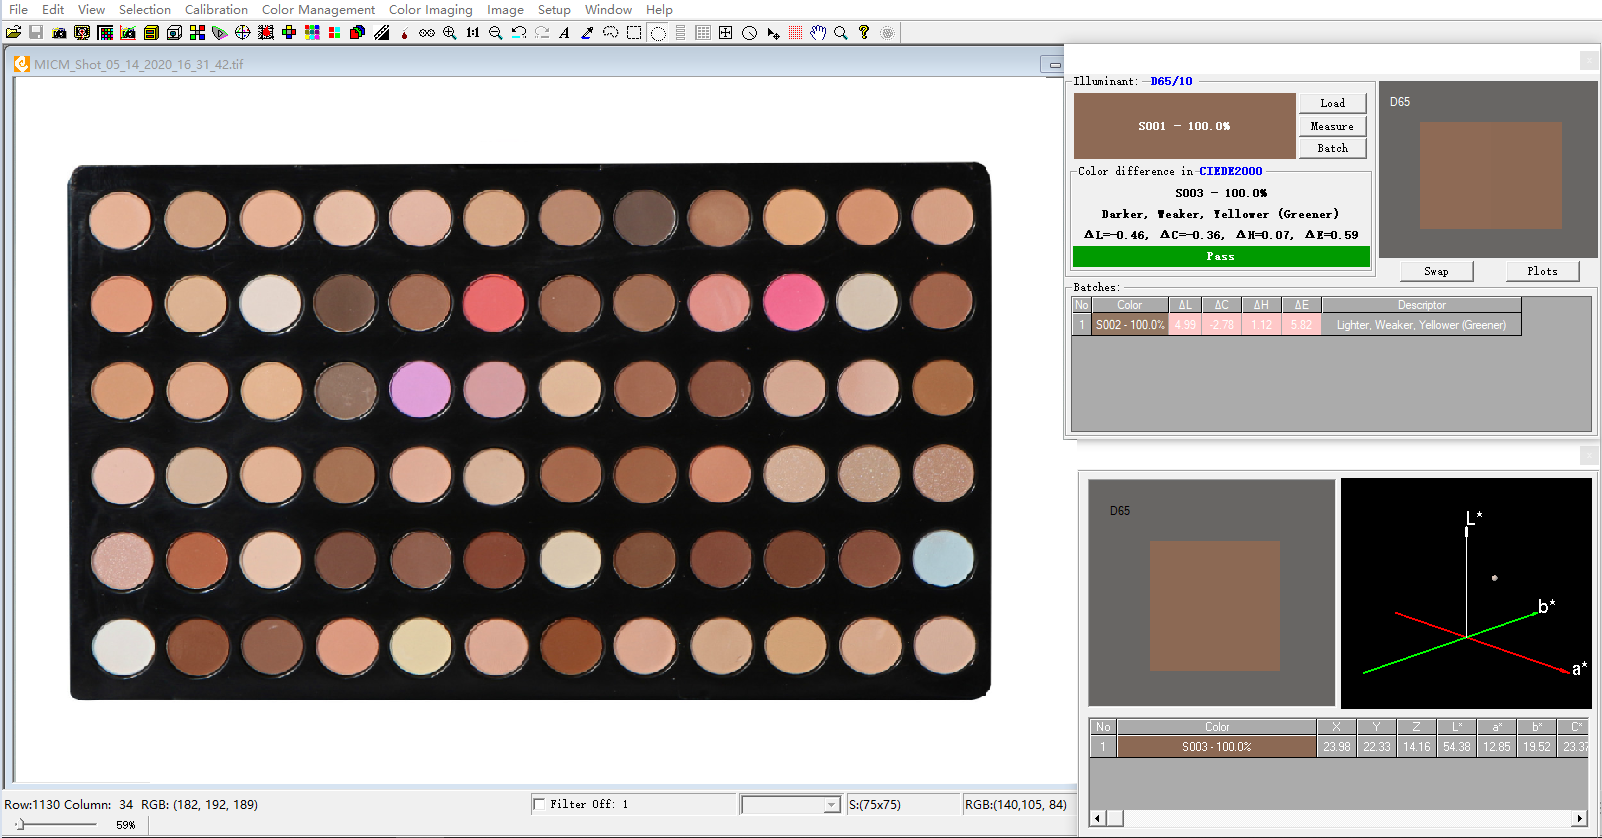
Task: Click the zoom out magnifier icon
Action: pyautogui.click(x=495, y=32)
